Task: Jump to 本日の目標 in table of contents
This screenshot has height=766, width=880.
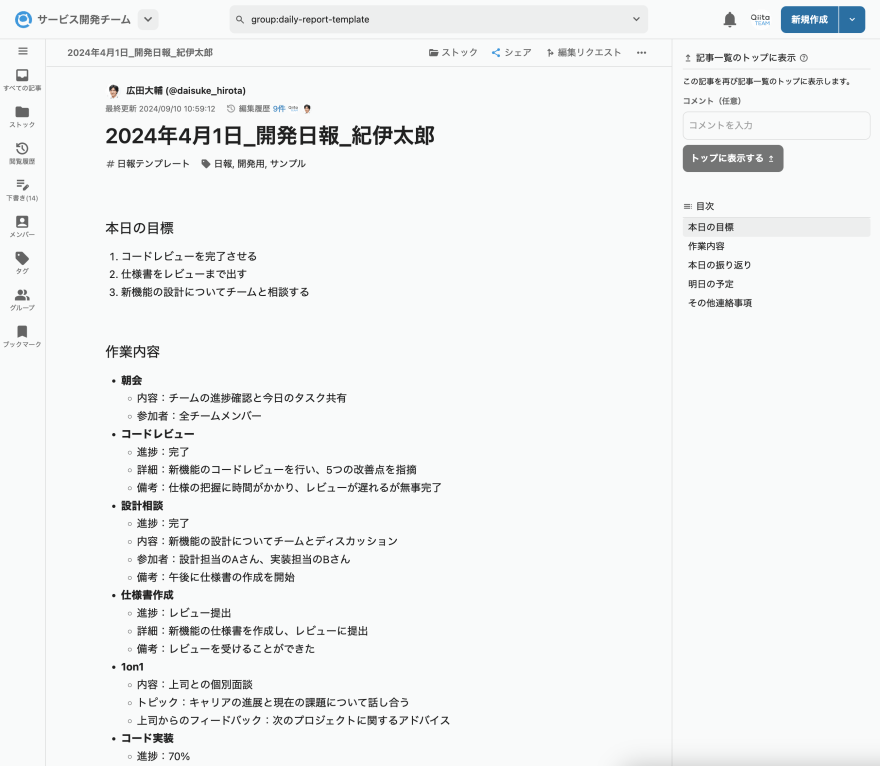Action: pos(776,227)
